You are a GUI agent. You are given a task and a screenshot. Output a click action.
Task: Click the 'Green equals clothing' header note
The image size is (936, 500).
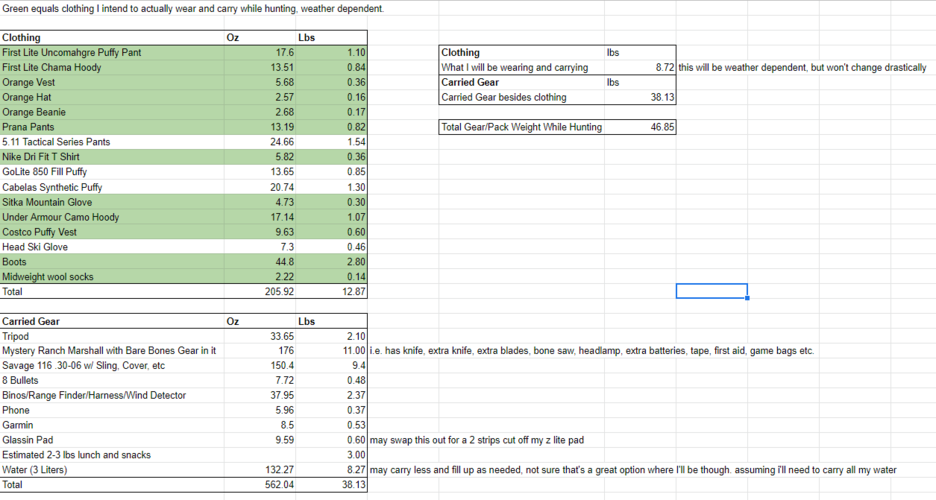193,9
